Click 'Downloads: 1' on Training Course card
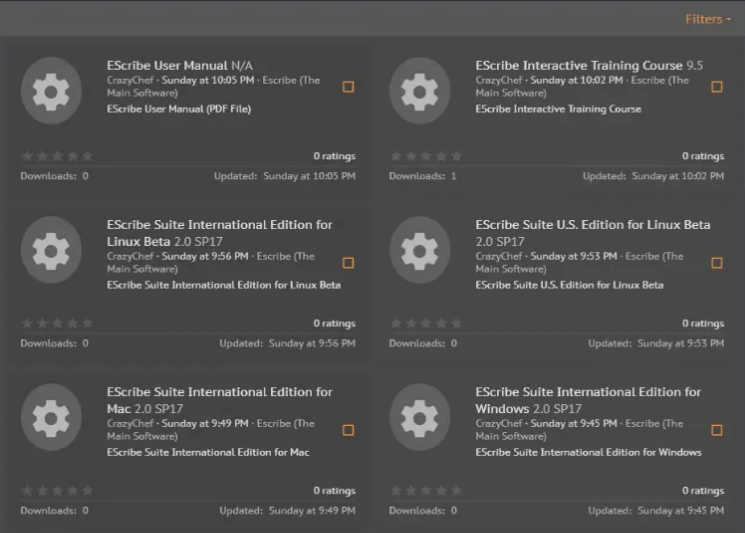745x533 pixels. pyautogui.click(x=422, y=176)
